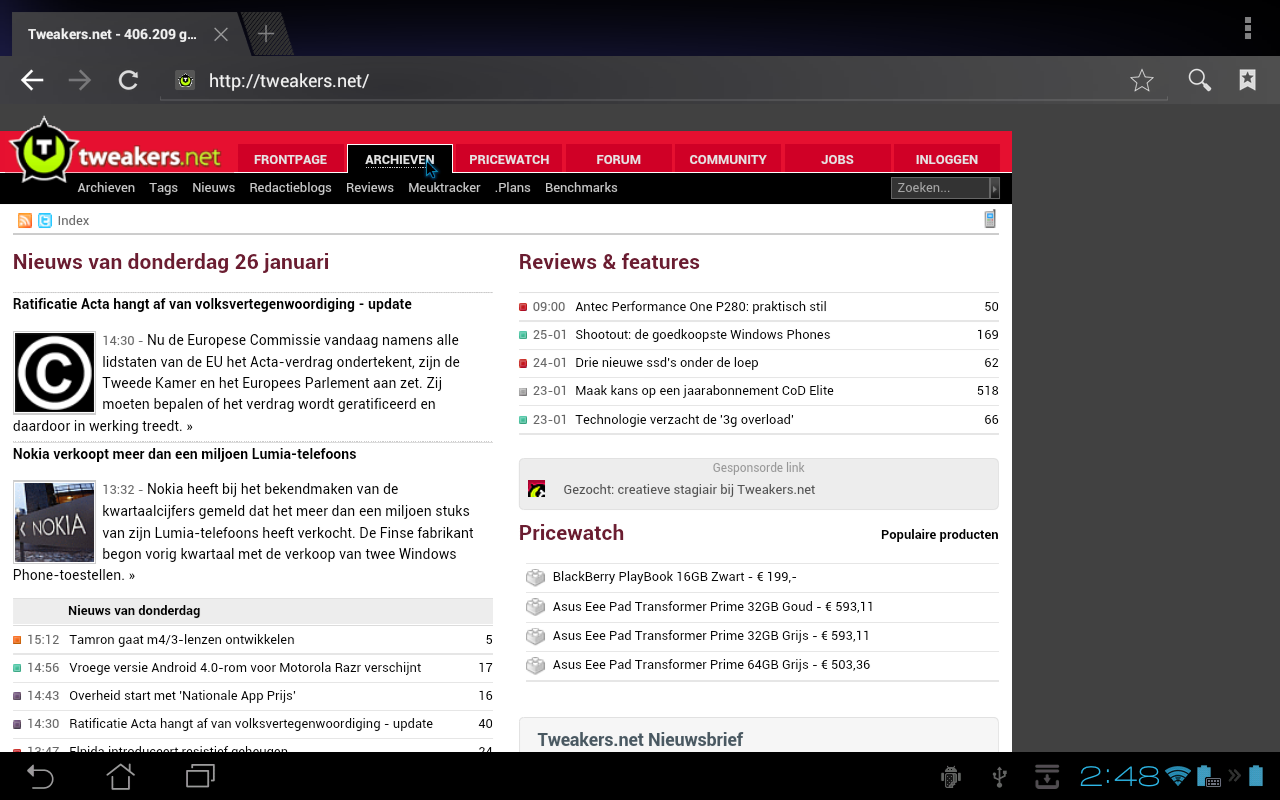Focus the tweakers.net address bar
The image size is (1280, 800).
[663, 81]
